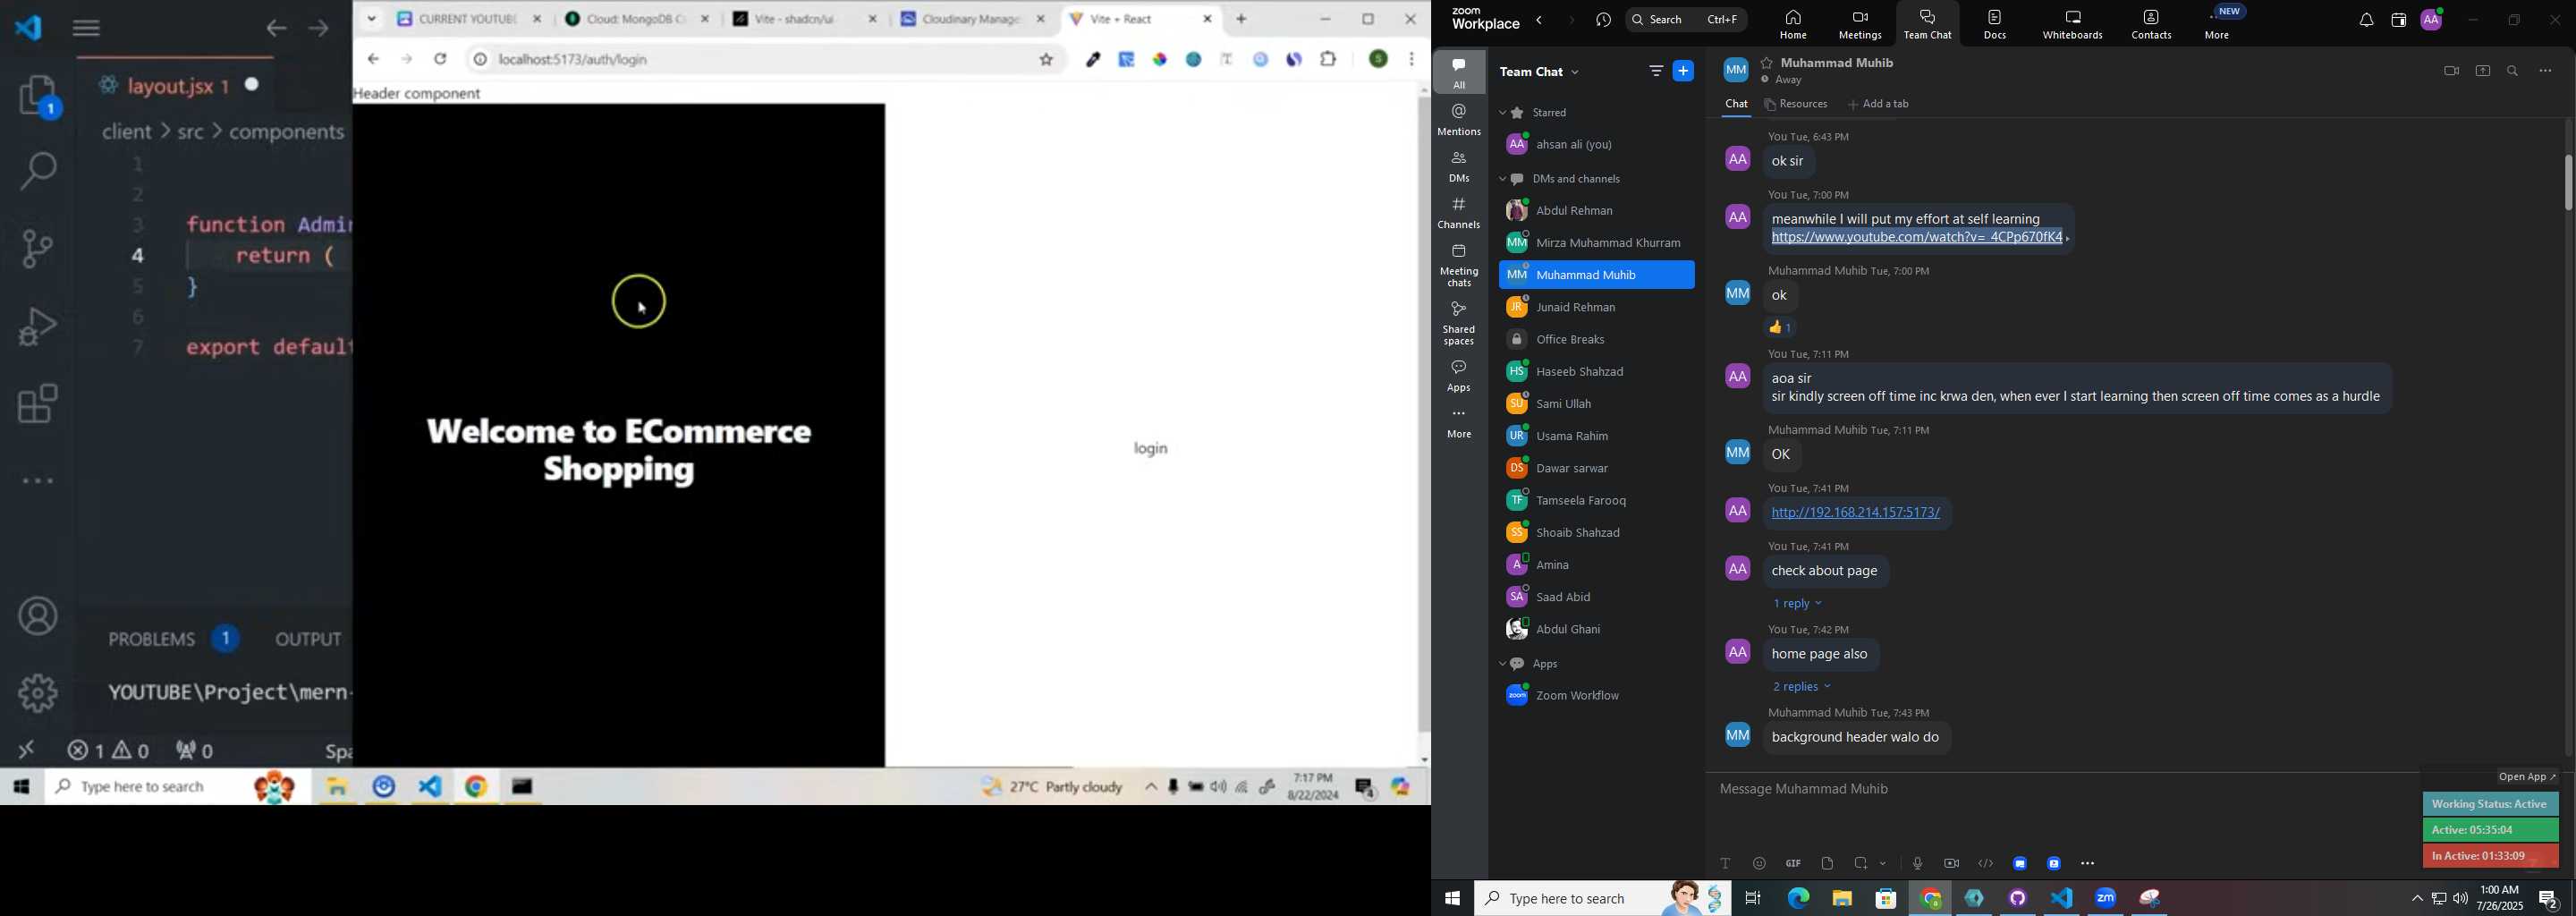Attach a file in message composer
This screenshot has height=916, width=2576.
[x=1827, y=863]
